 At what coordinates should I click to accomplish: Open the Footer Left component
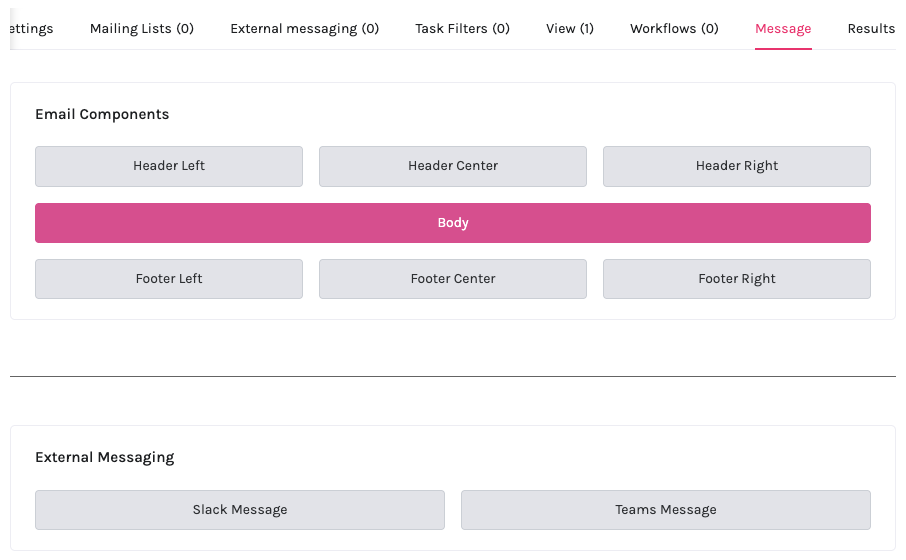pyautogui.click(x=169, y=279)
